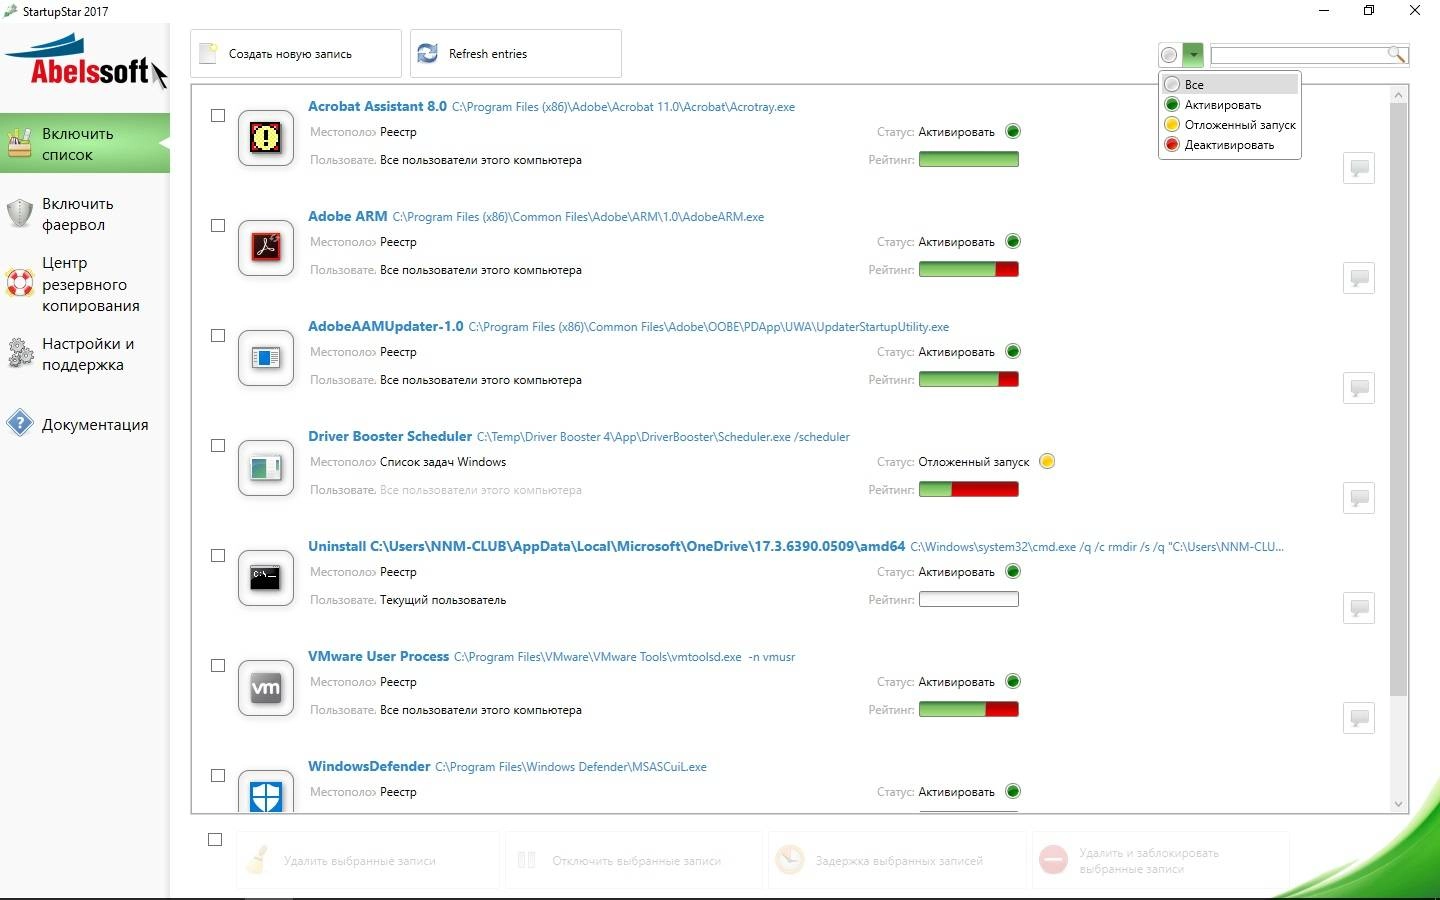Image resolution: width=1440 pixels, height=900 pixels.
Task: Click the Acrobat Assistant 8.0 app icon
Action: (266, 137)
